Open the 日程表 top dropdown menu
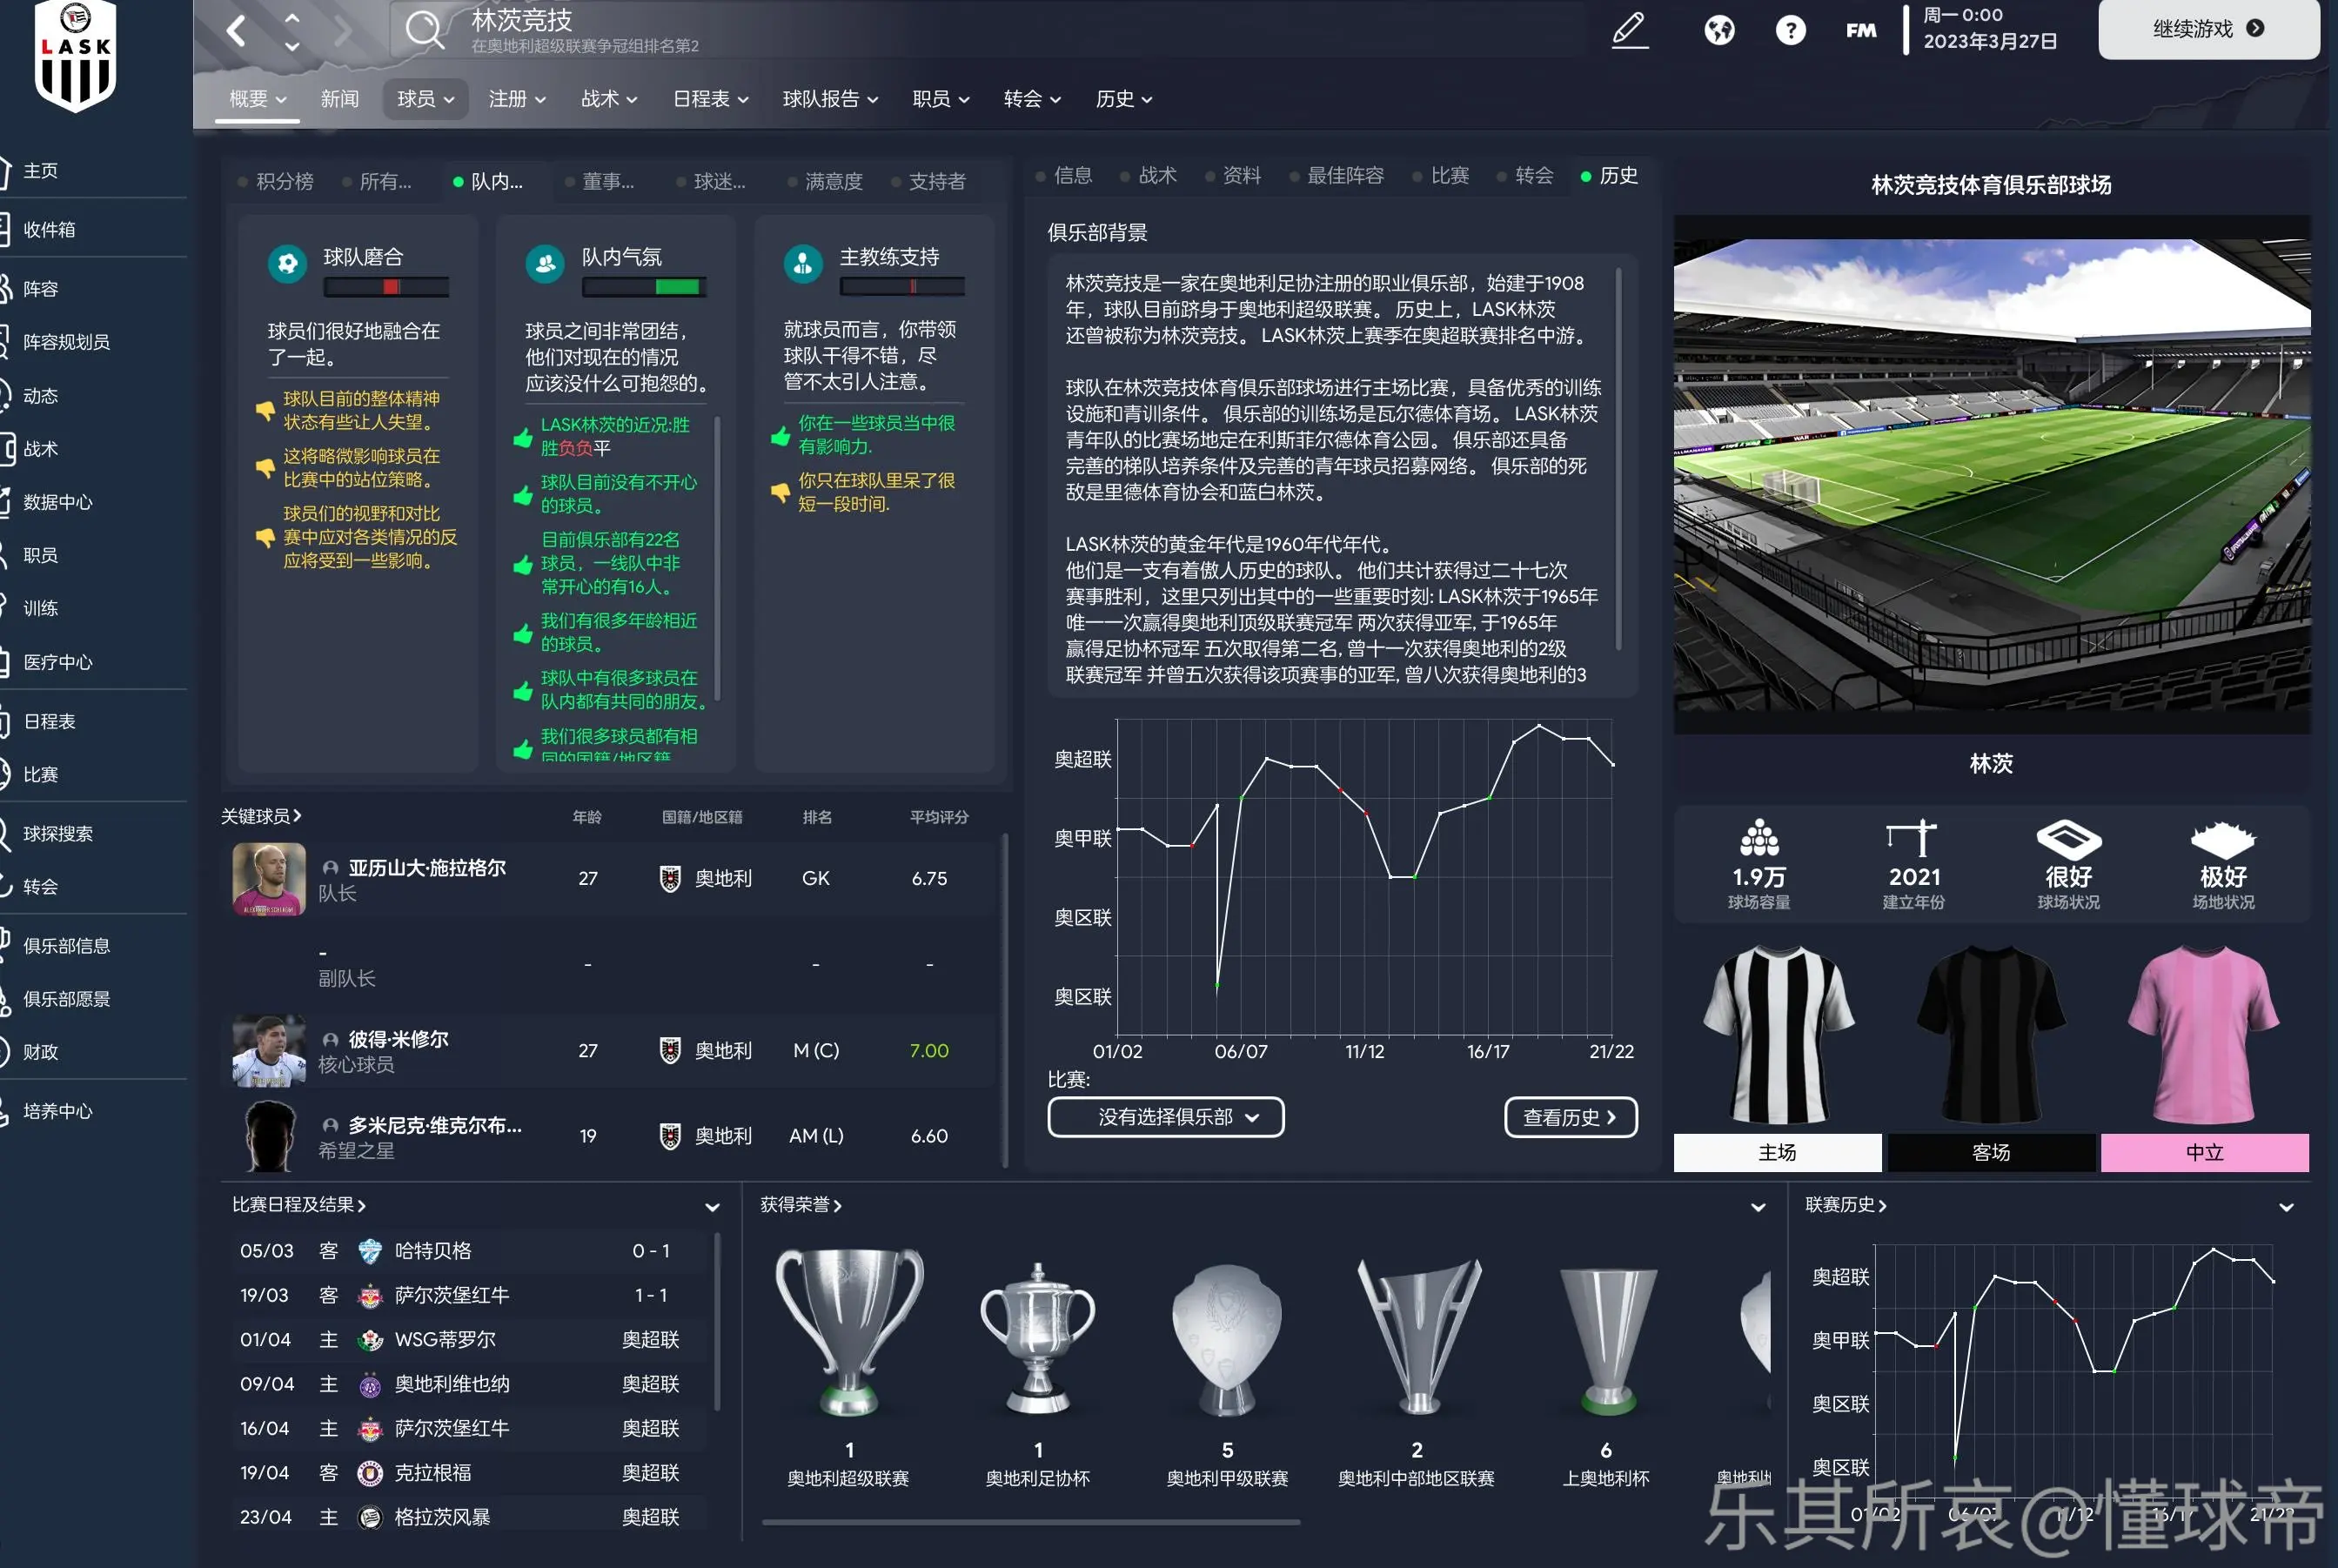 (x=710, y=99)
